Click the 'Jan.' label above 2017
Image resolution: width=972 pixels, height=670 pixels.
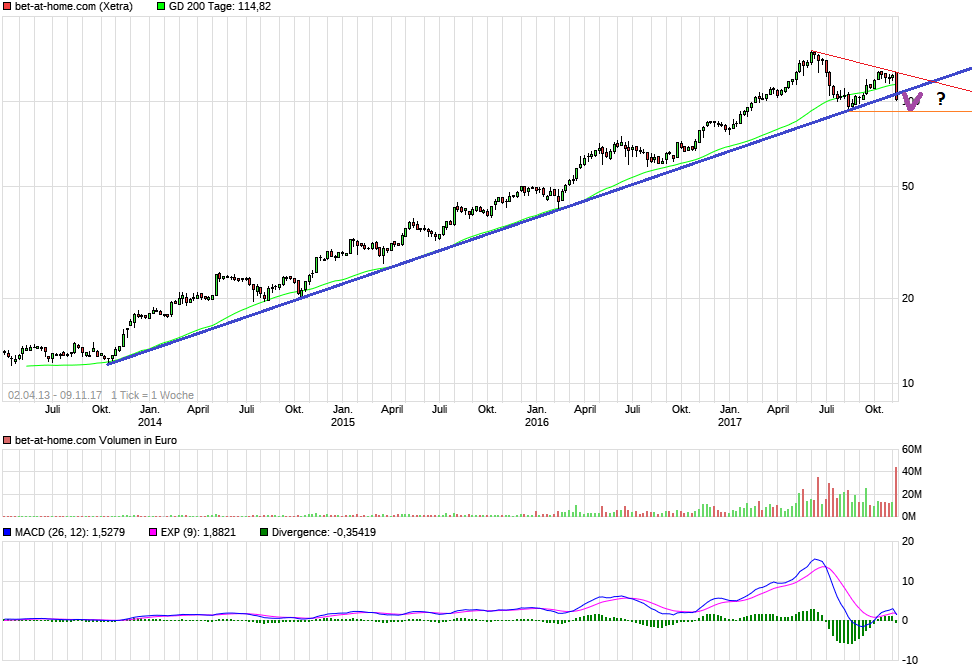730,409
